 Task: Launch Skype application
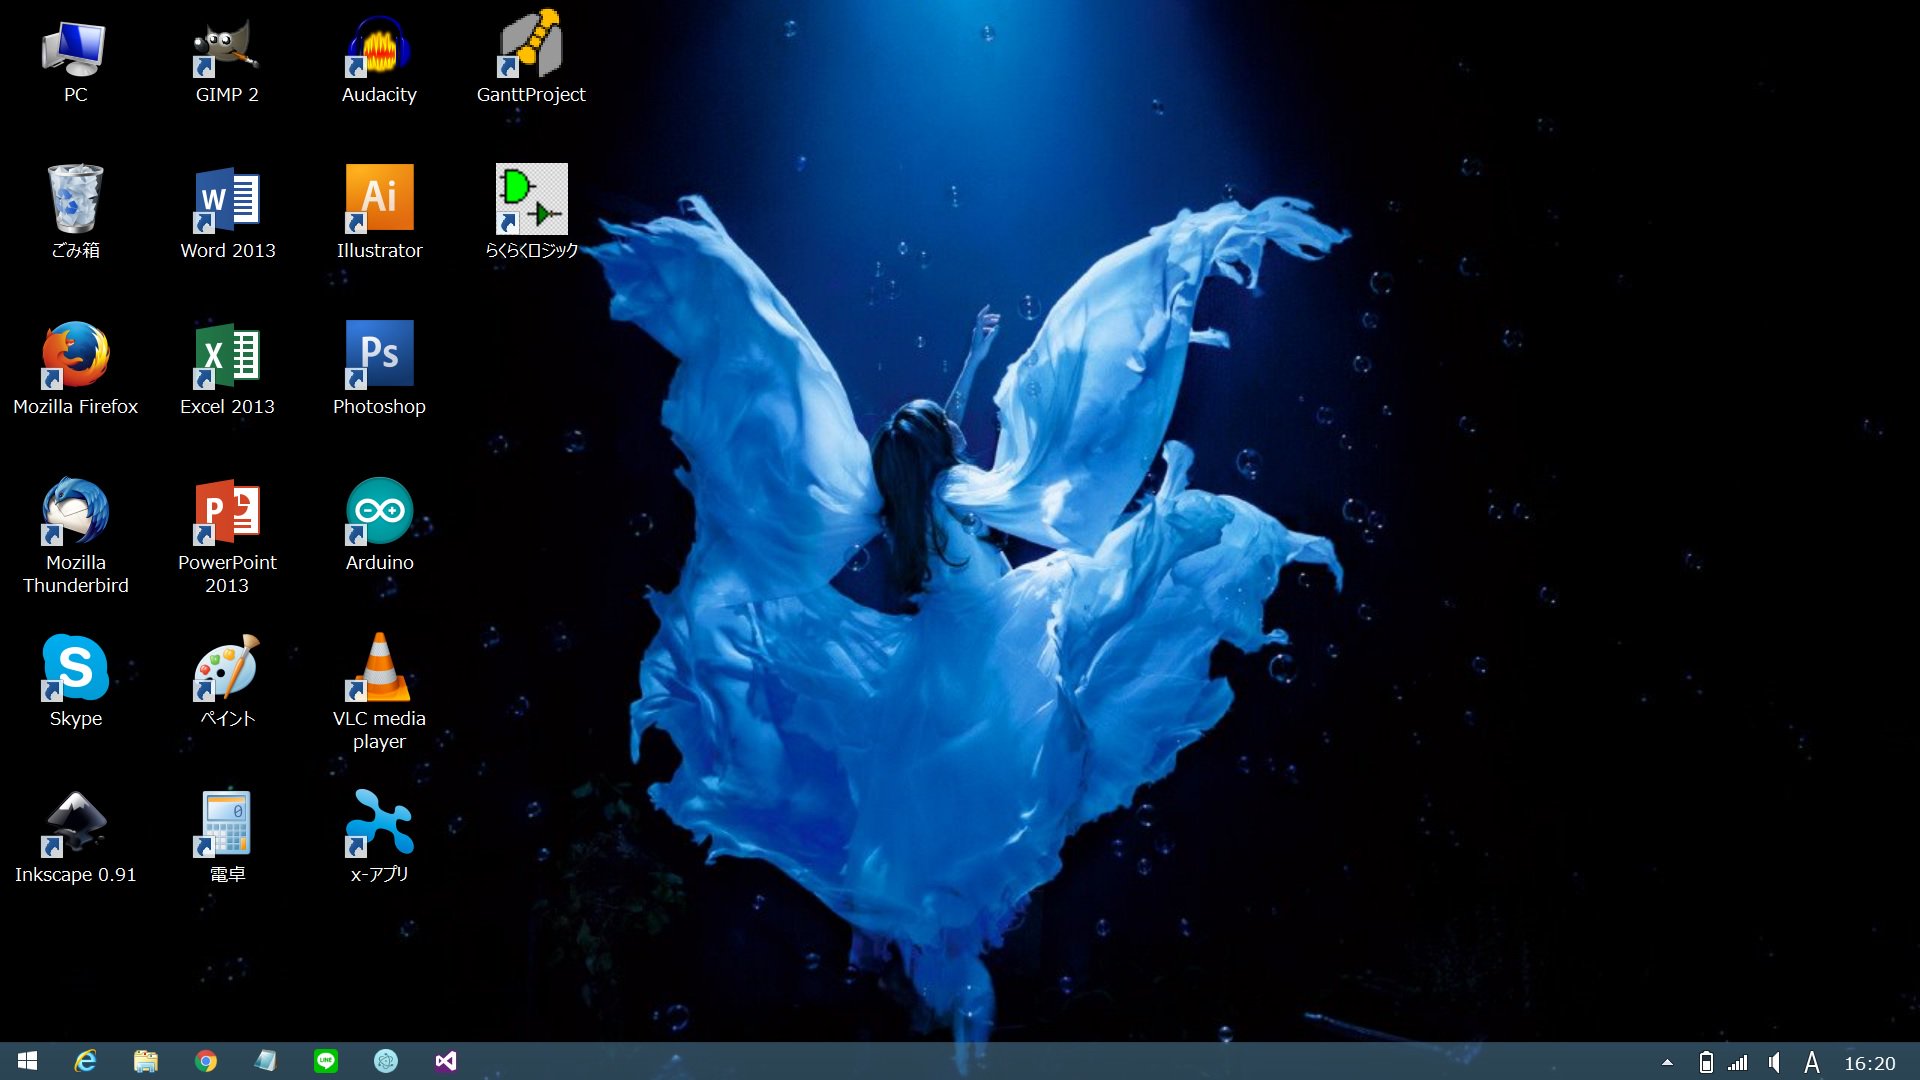(x=73, y=673)
